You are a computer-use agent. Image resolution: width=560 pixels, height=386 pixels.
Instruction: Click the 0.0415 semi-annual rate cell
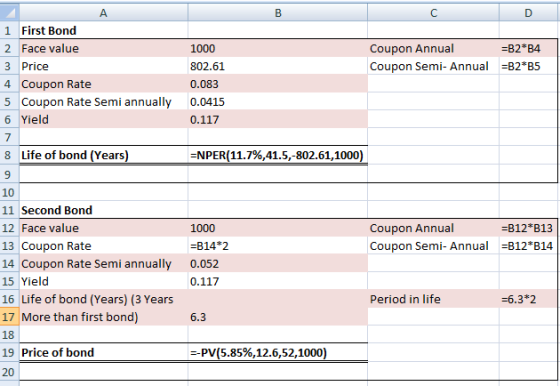(278, 102)
